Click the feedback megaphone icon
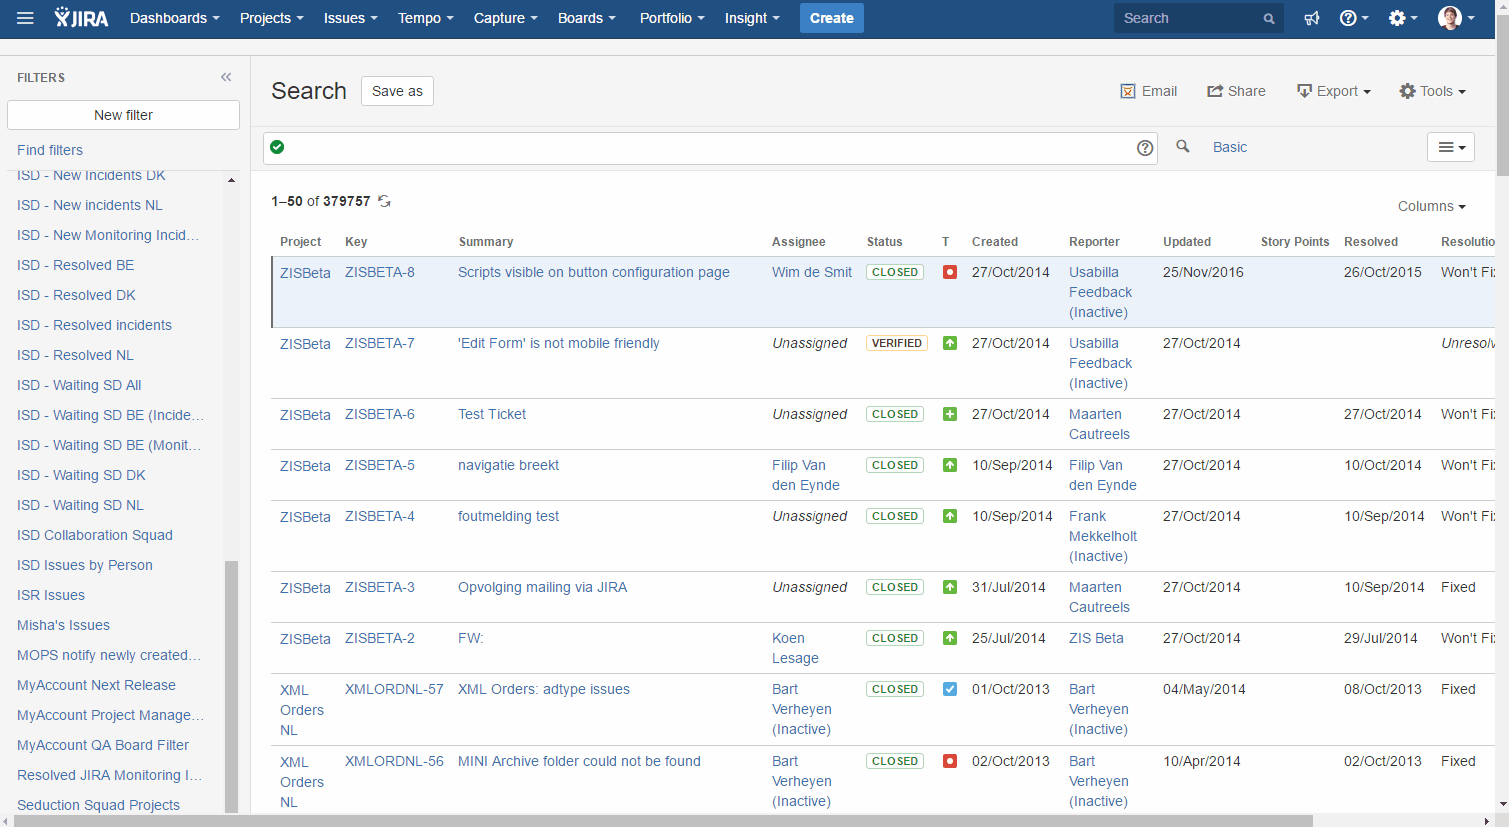The image size is (1509, 827). (x=1312, y=18)
